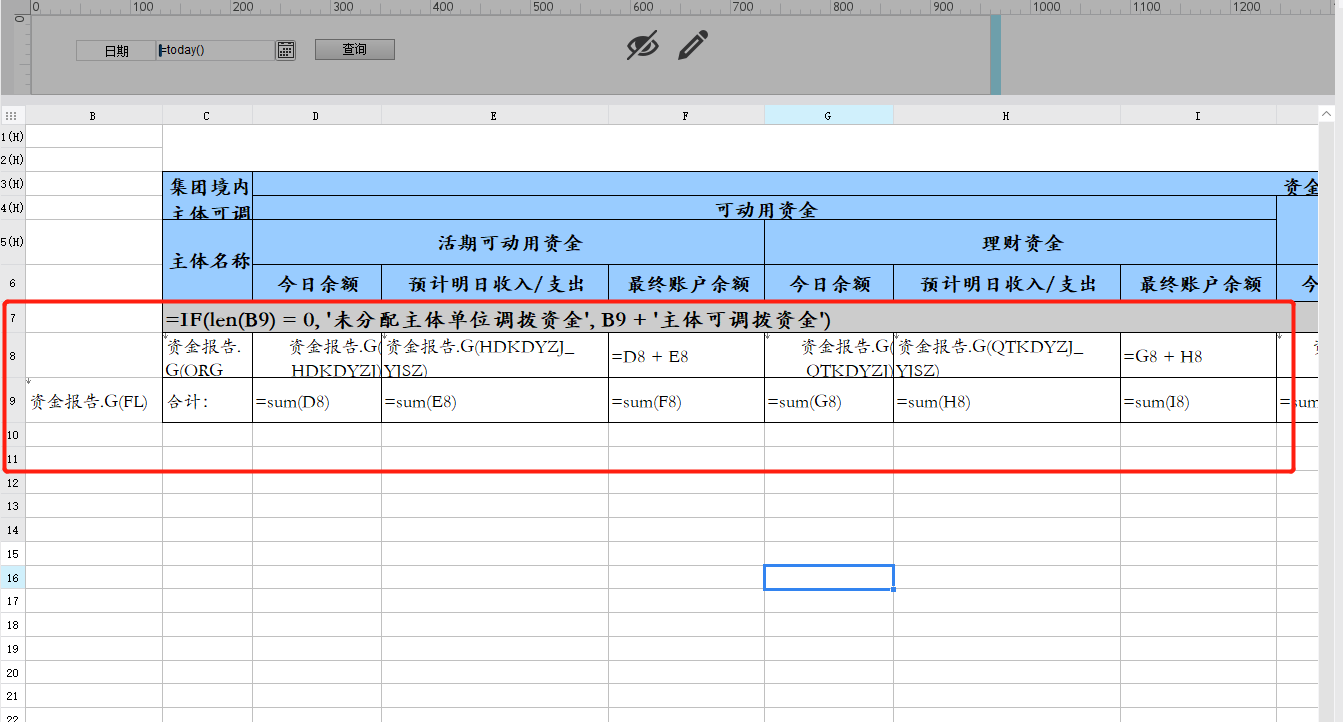Image resolution: width=1343 pixels, height=722 pixels.
Task: Select row header 20
Action: pos(13,672)
